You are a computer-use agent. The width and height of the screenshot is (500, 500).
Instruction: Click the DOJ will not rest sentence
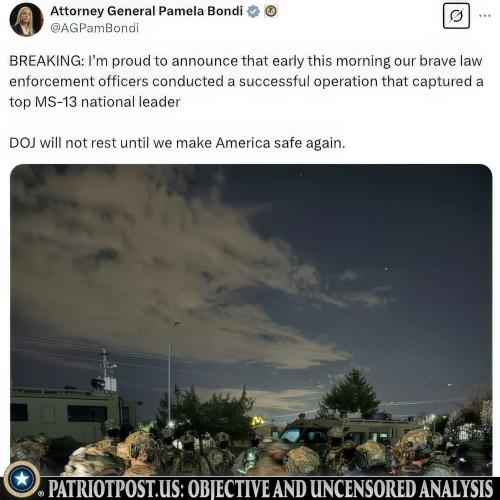(x=177, y=143)
